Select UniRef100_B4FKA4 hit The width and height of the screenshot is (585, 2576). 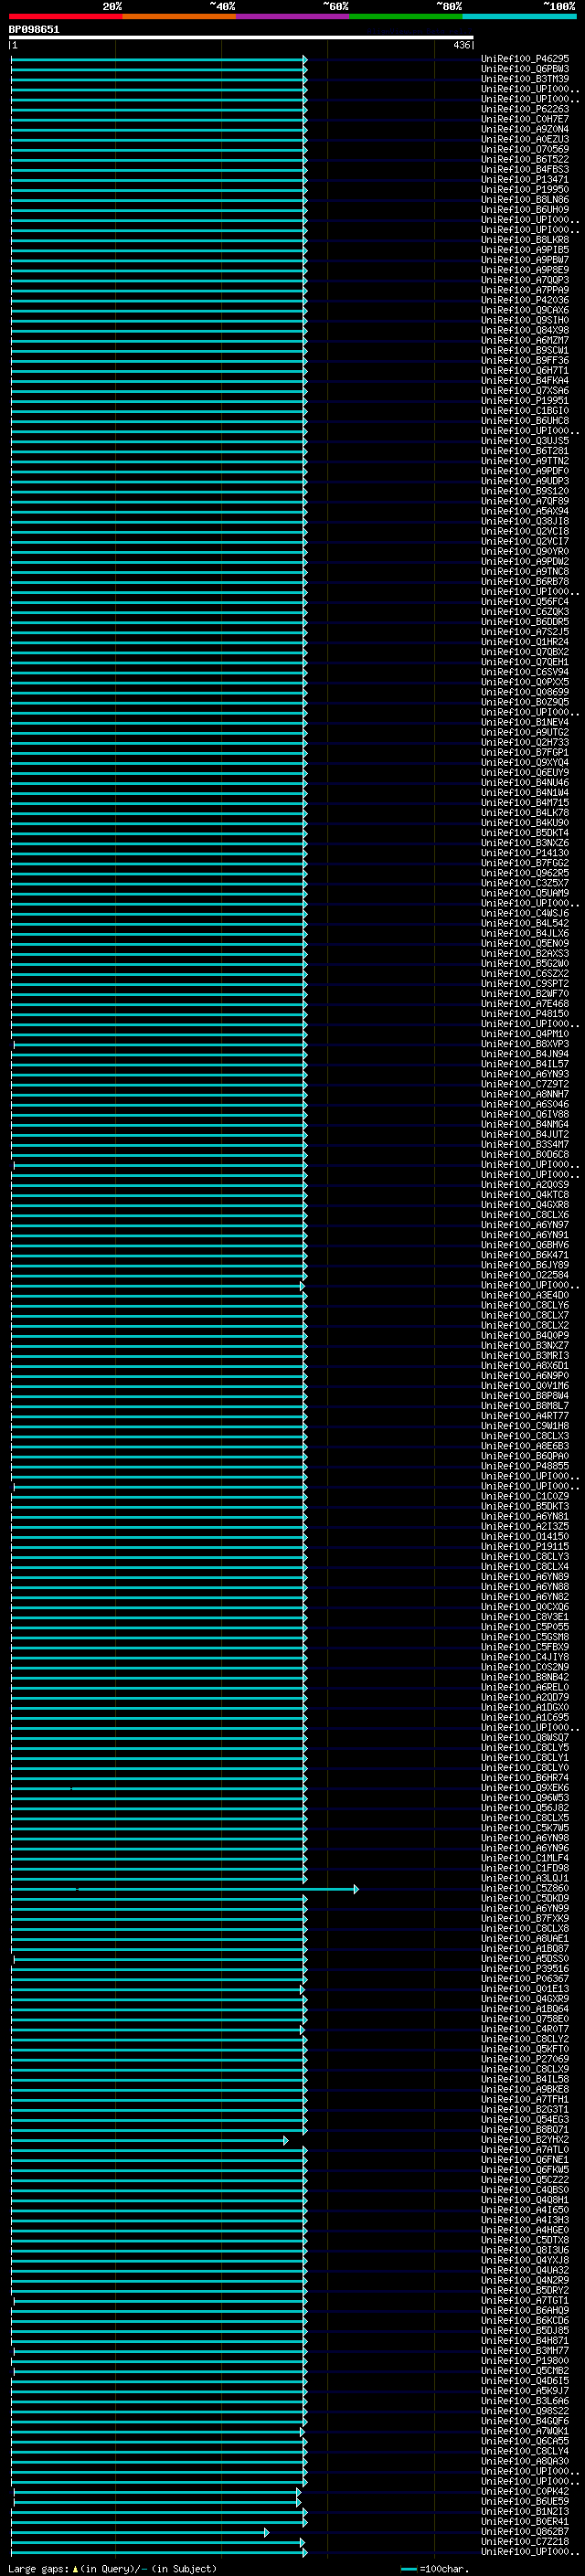(525, 380)
